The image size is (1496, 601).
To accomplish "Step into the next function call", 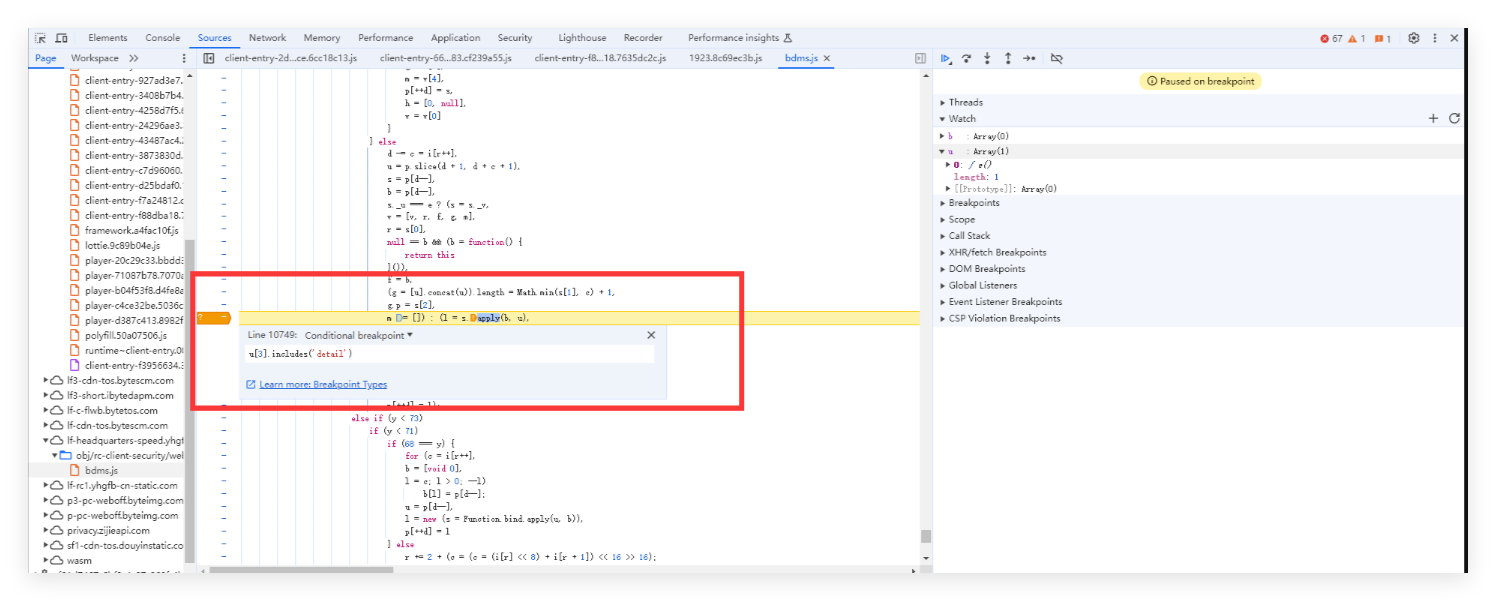I will point(987,59).
